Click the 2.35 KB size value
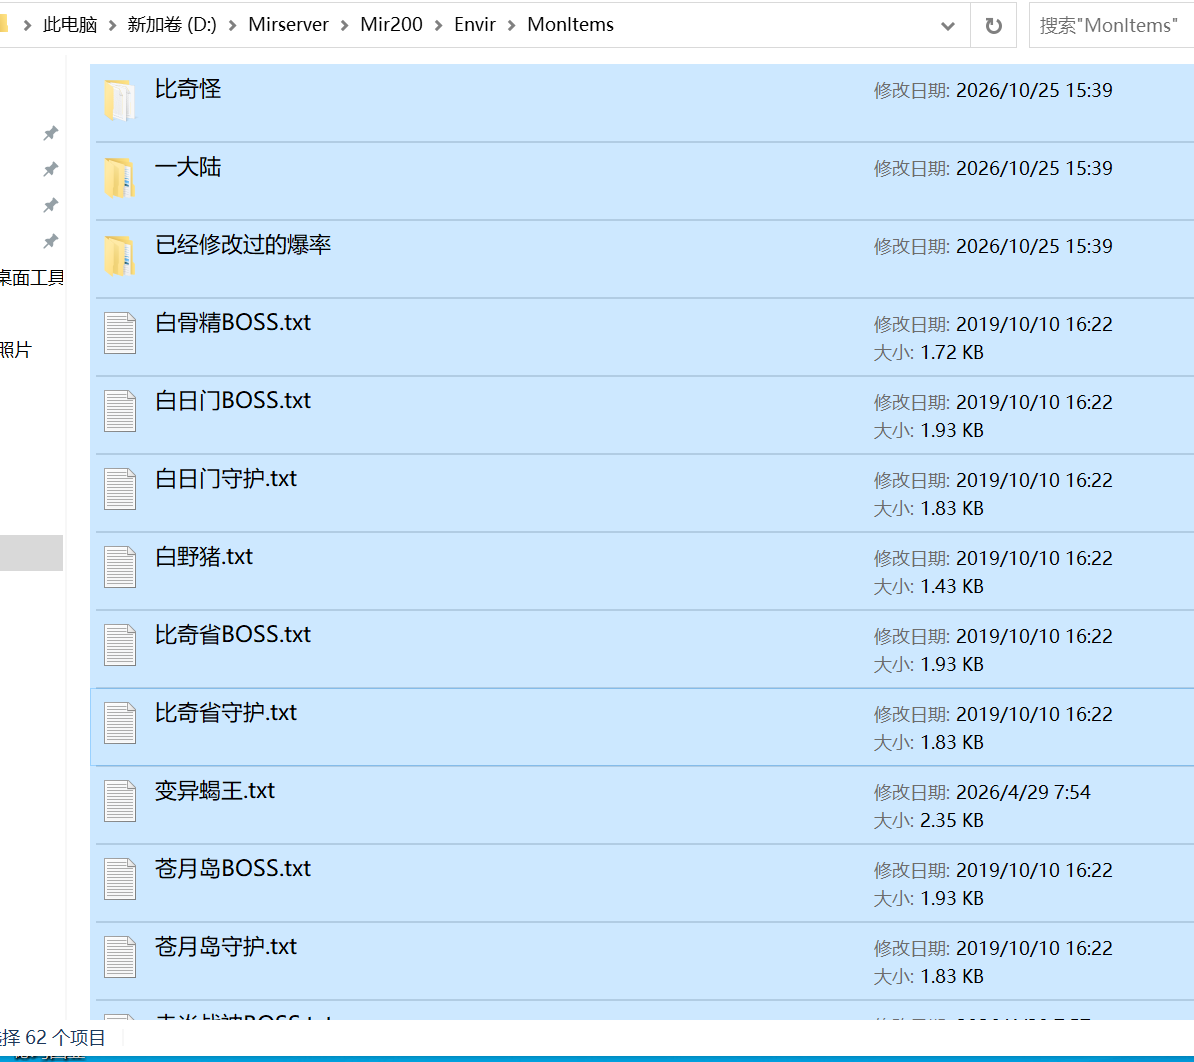The image size is (1194, 1062). point(952,821)
